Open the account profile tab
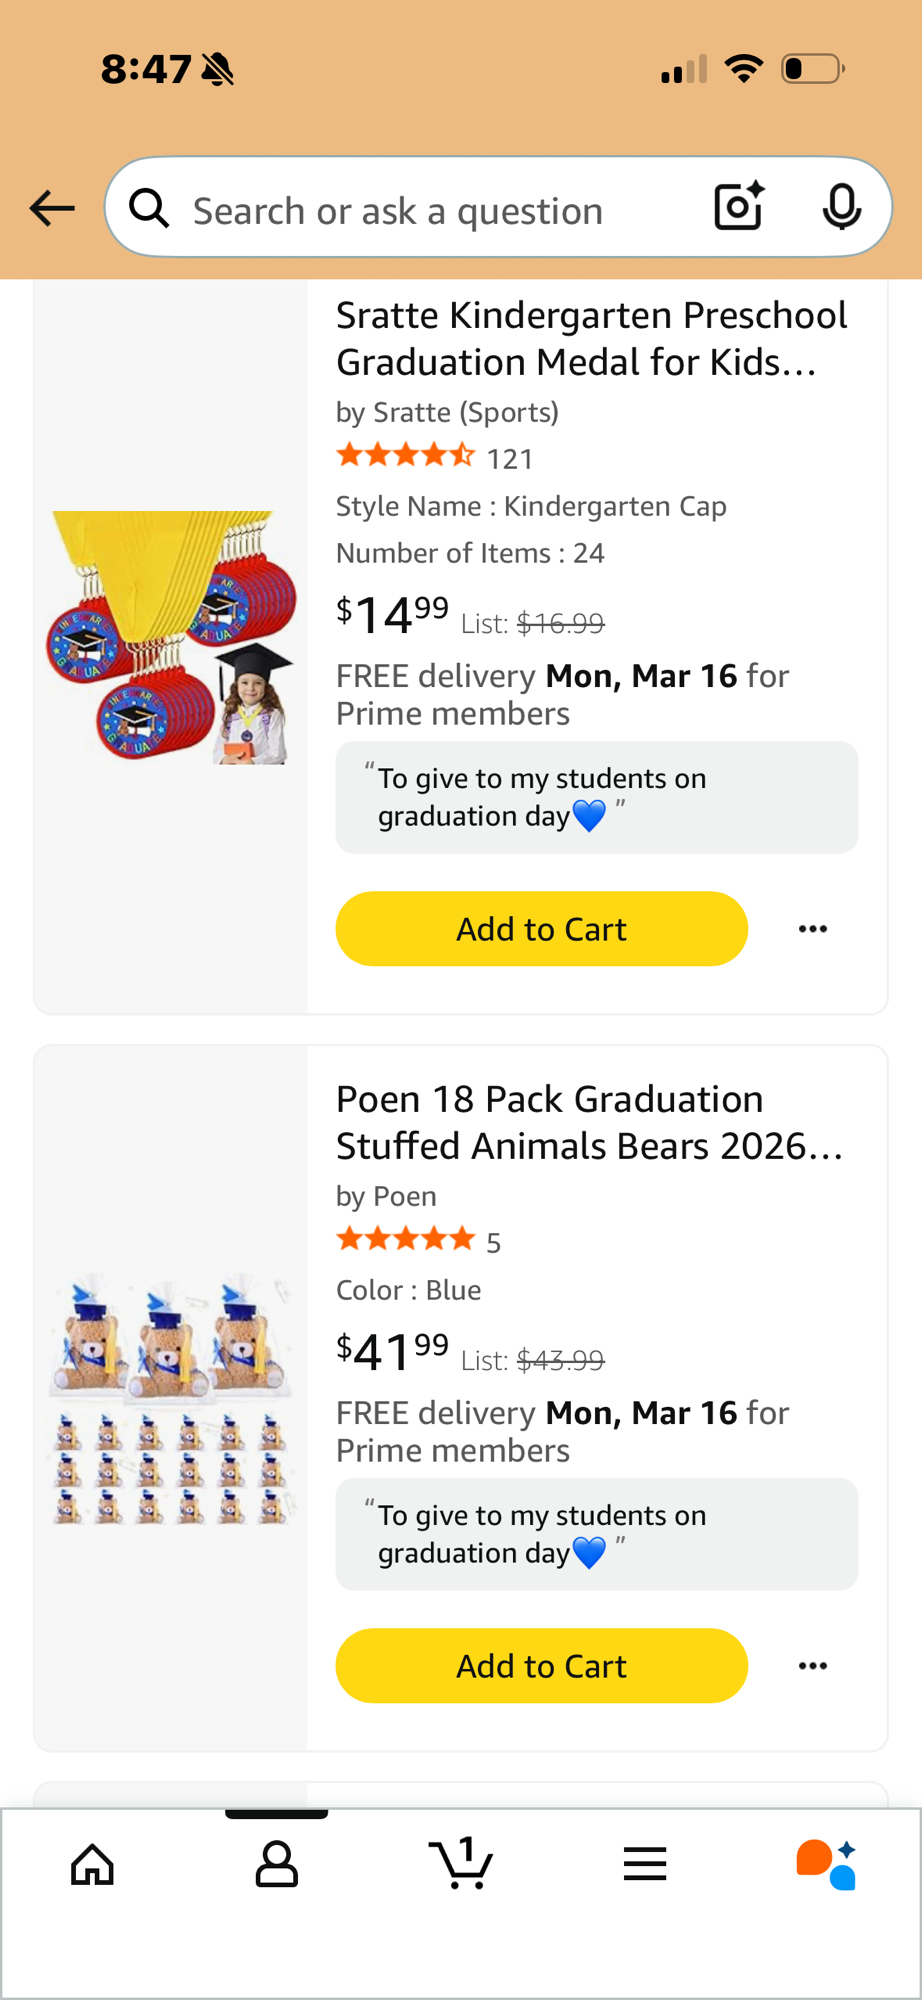The height and width of the screenshot is (2000, 922). point(277,1864)
